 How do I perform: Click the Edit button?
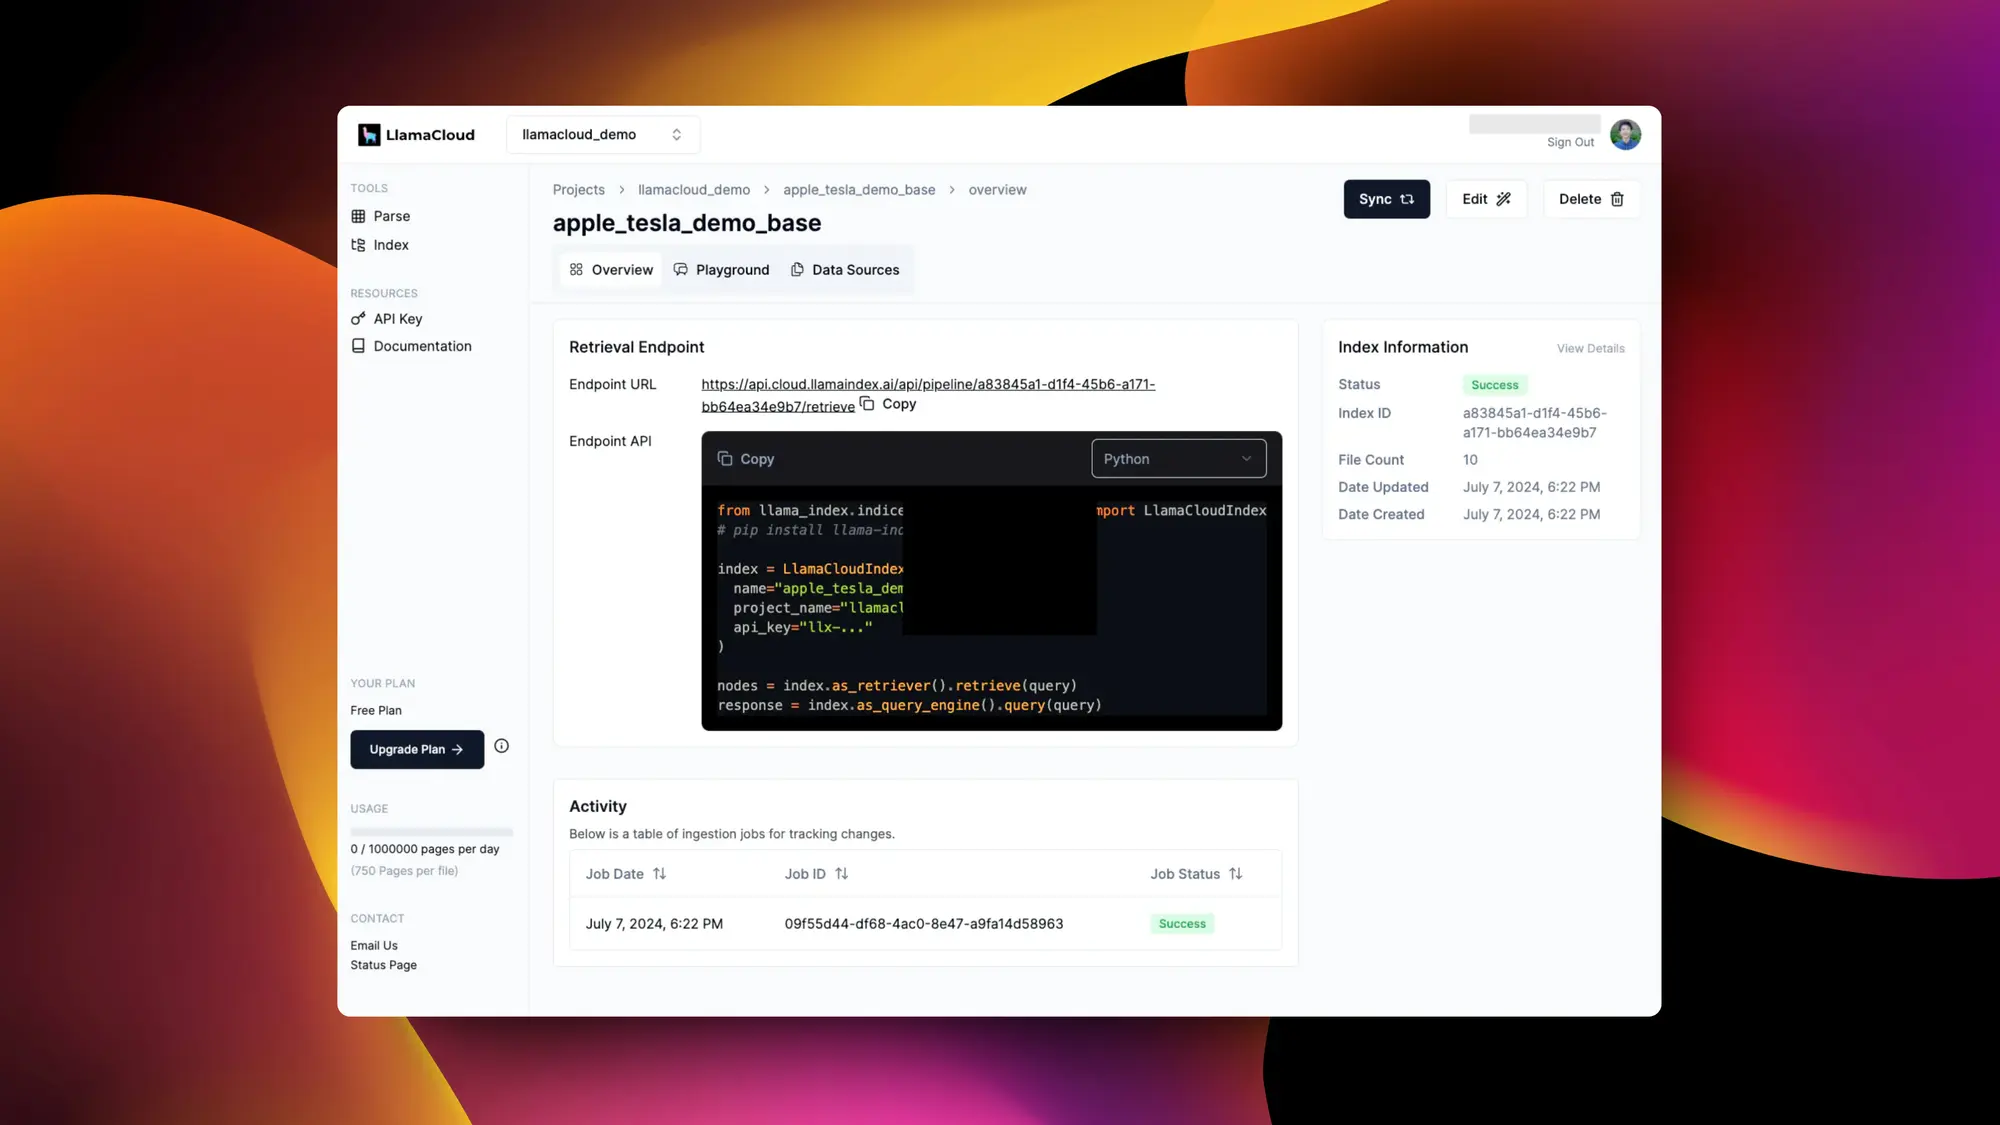pyautogui.click(x=1486, y=199)
